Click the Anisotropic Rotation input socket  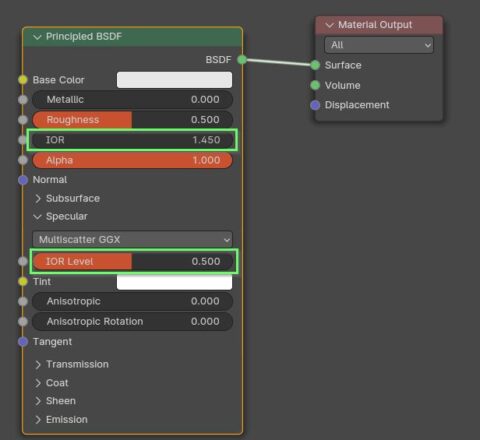pos(23,322)
